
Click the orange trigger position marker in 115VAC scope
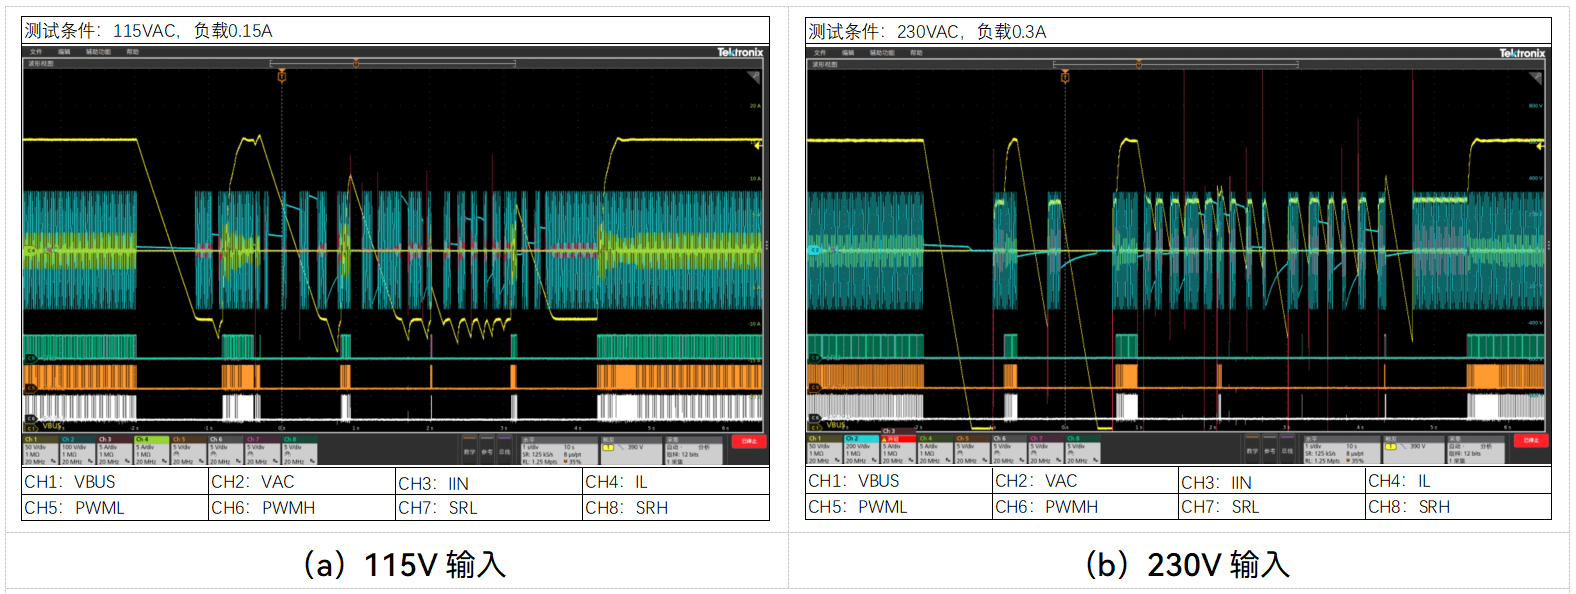(x=282, y=76)
